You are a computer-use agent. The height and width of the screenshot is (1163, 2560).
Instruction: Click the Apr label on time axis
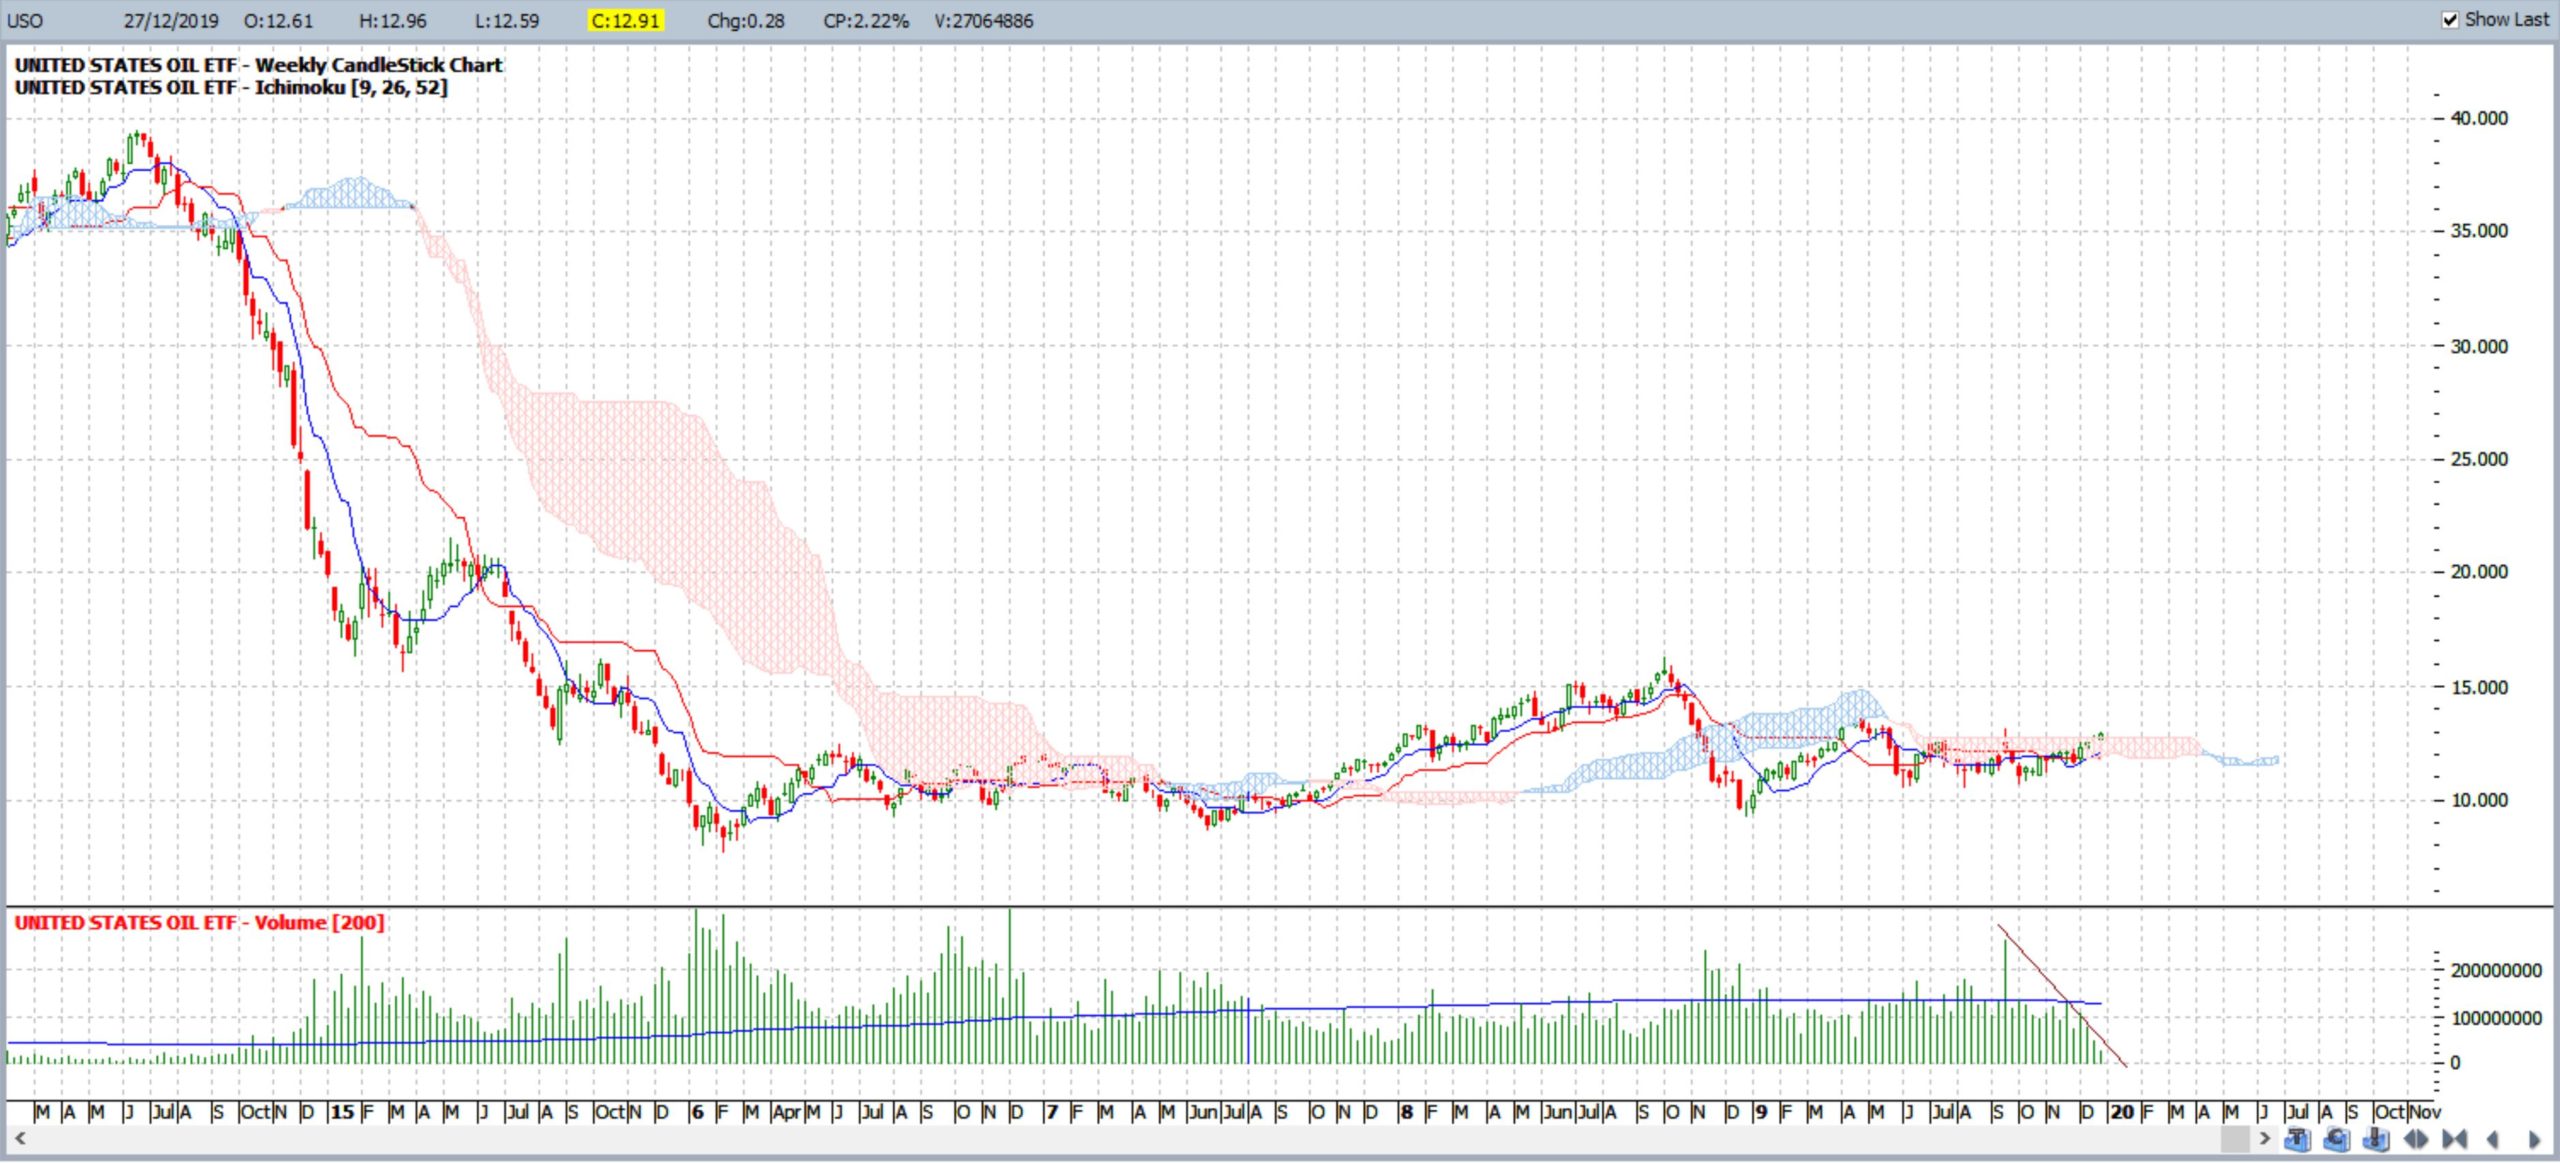(x=787, y=1112)
